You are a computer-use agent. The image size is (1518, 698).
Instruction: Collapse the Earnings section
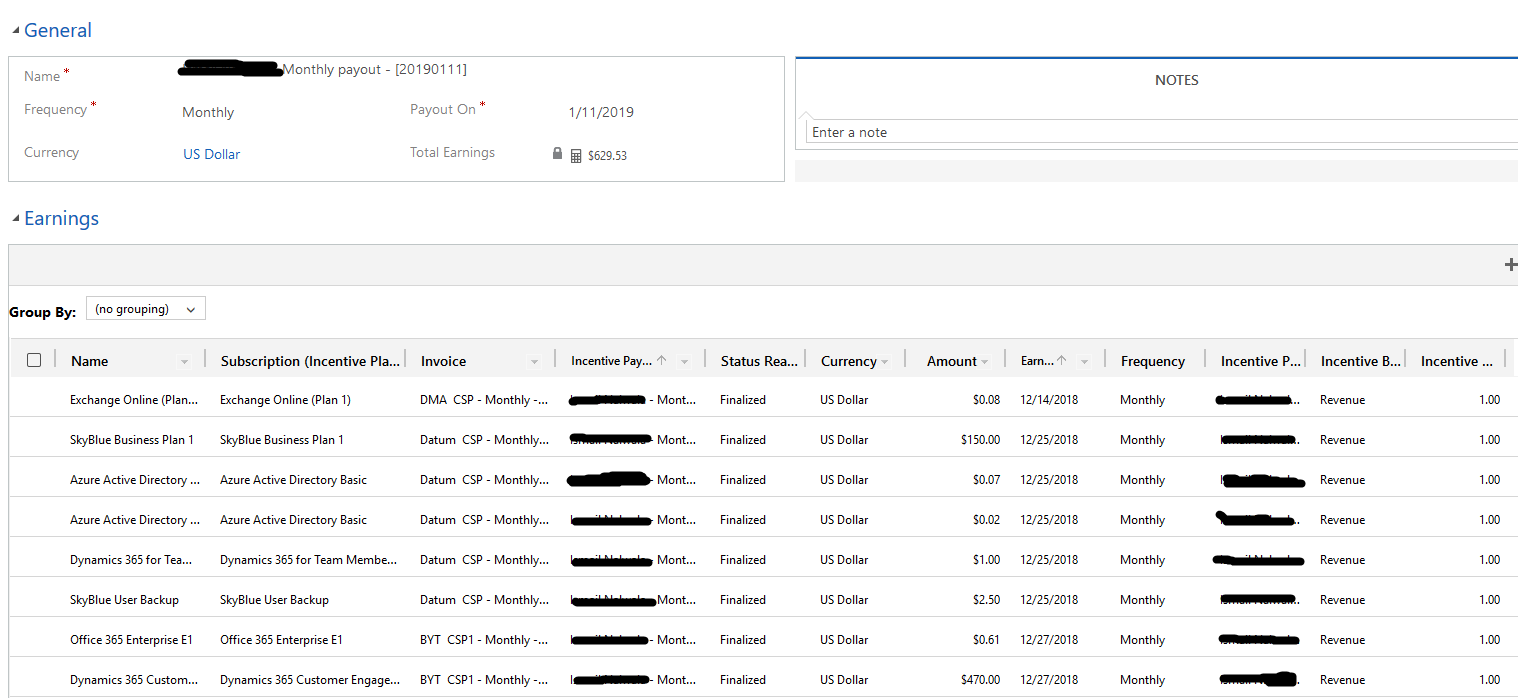15,219
